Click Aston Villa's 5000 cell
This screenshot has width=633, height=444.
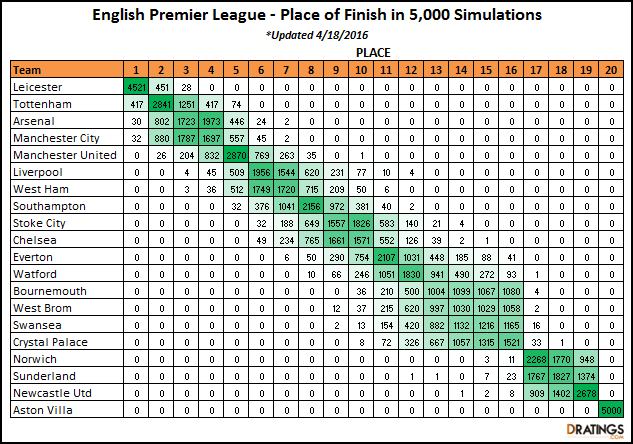[x=610, y=411]
